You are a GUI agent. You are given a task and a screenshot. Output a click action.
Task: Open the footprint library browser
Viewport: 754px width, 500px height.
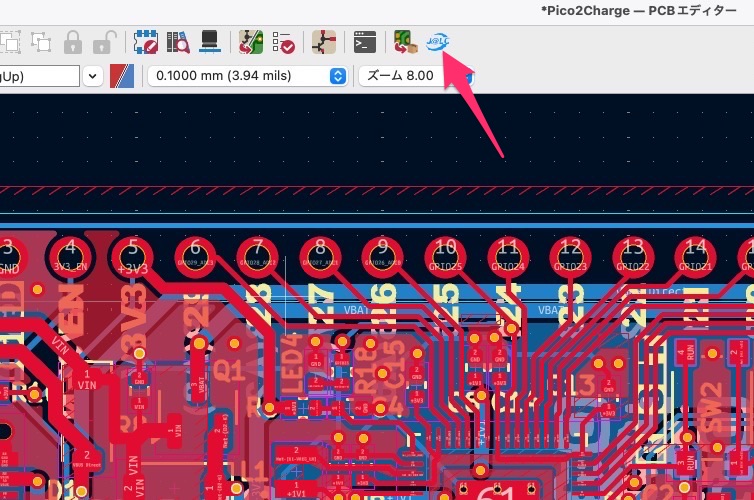coord(178,42)
